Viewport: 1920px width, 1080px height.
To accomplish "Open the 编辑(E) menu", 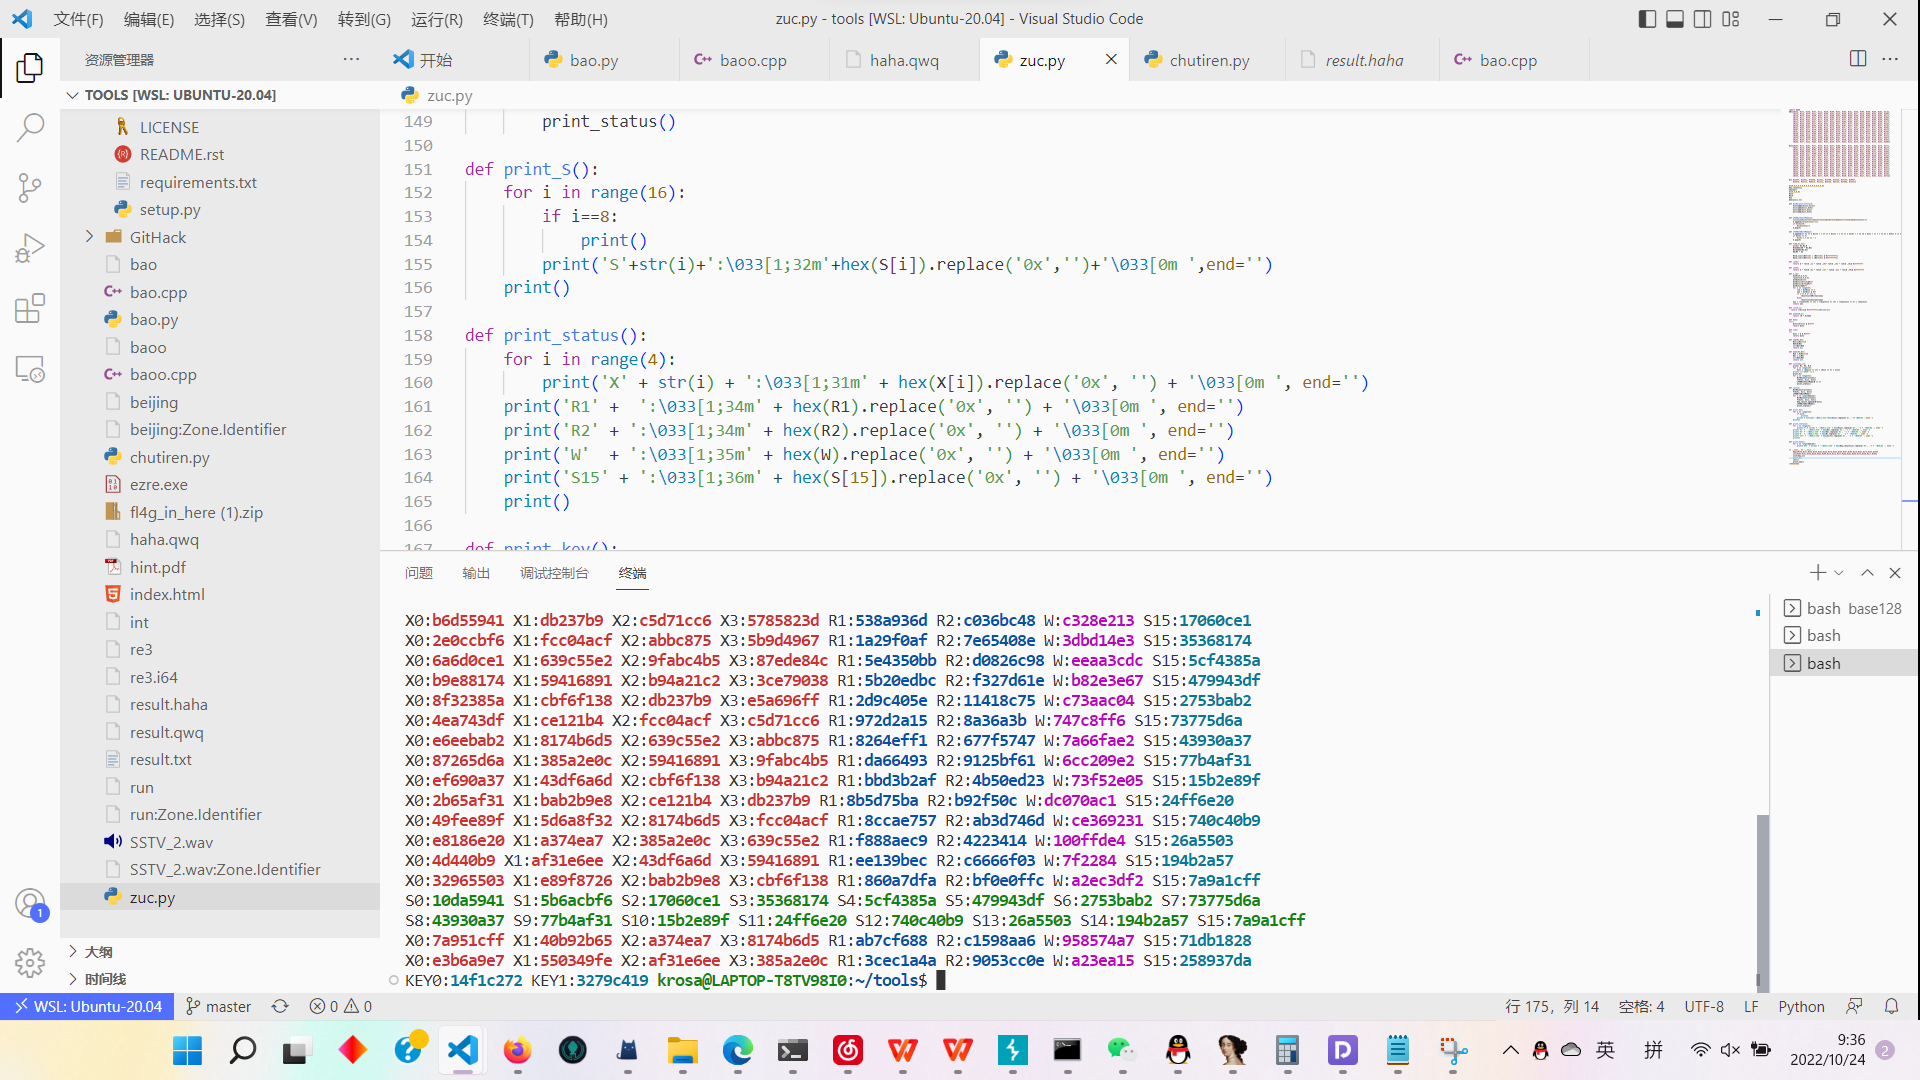I will [149, 19].
